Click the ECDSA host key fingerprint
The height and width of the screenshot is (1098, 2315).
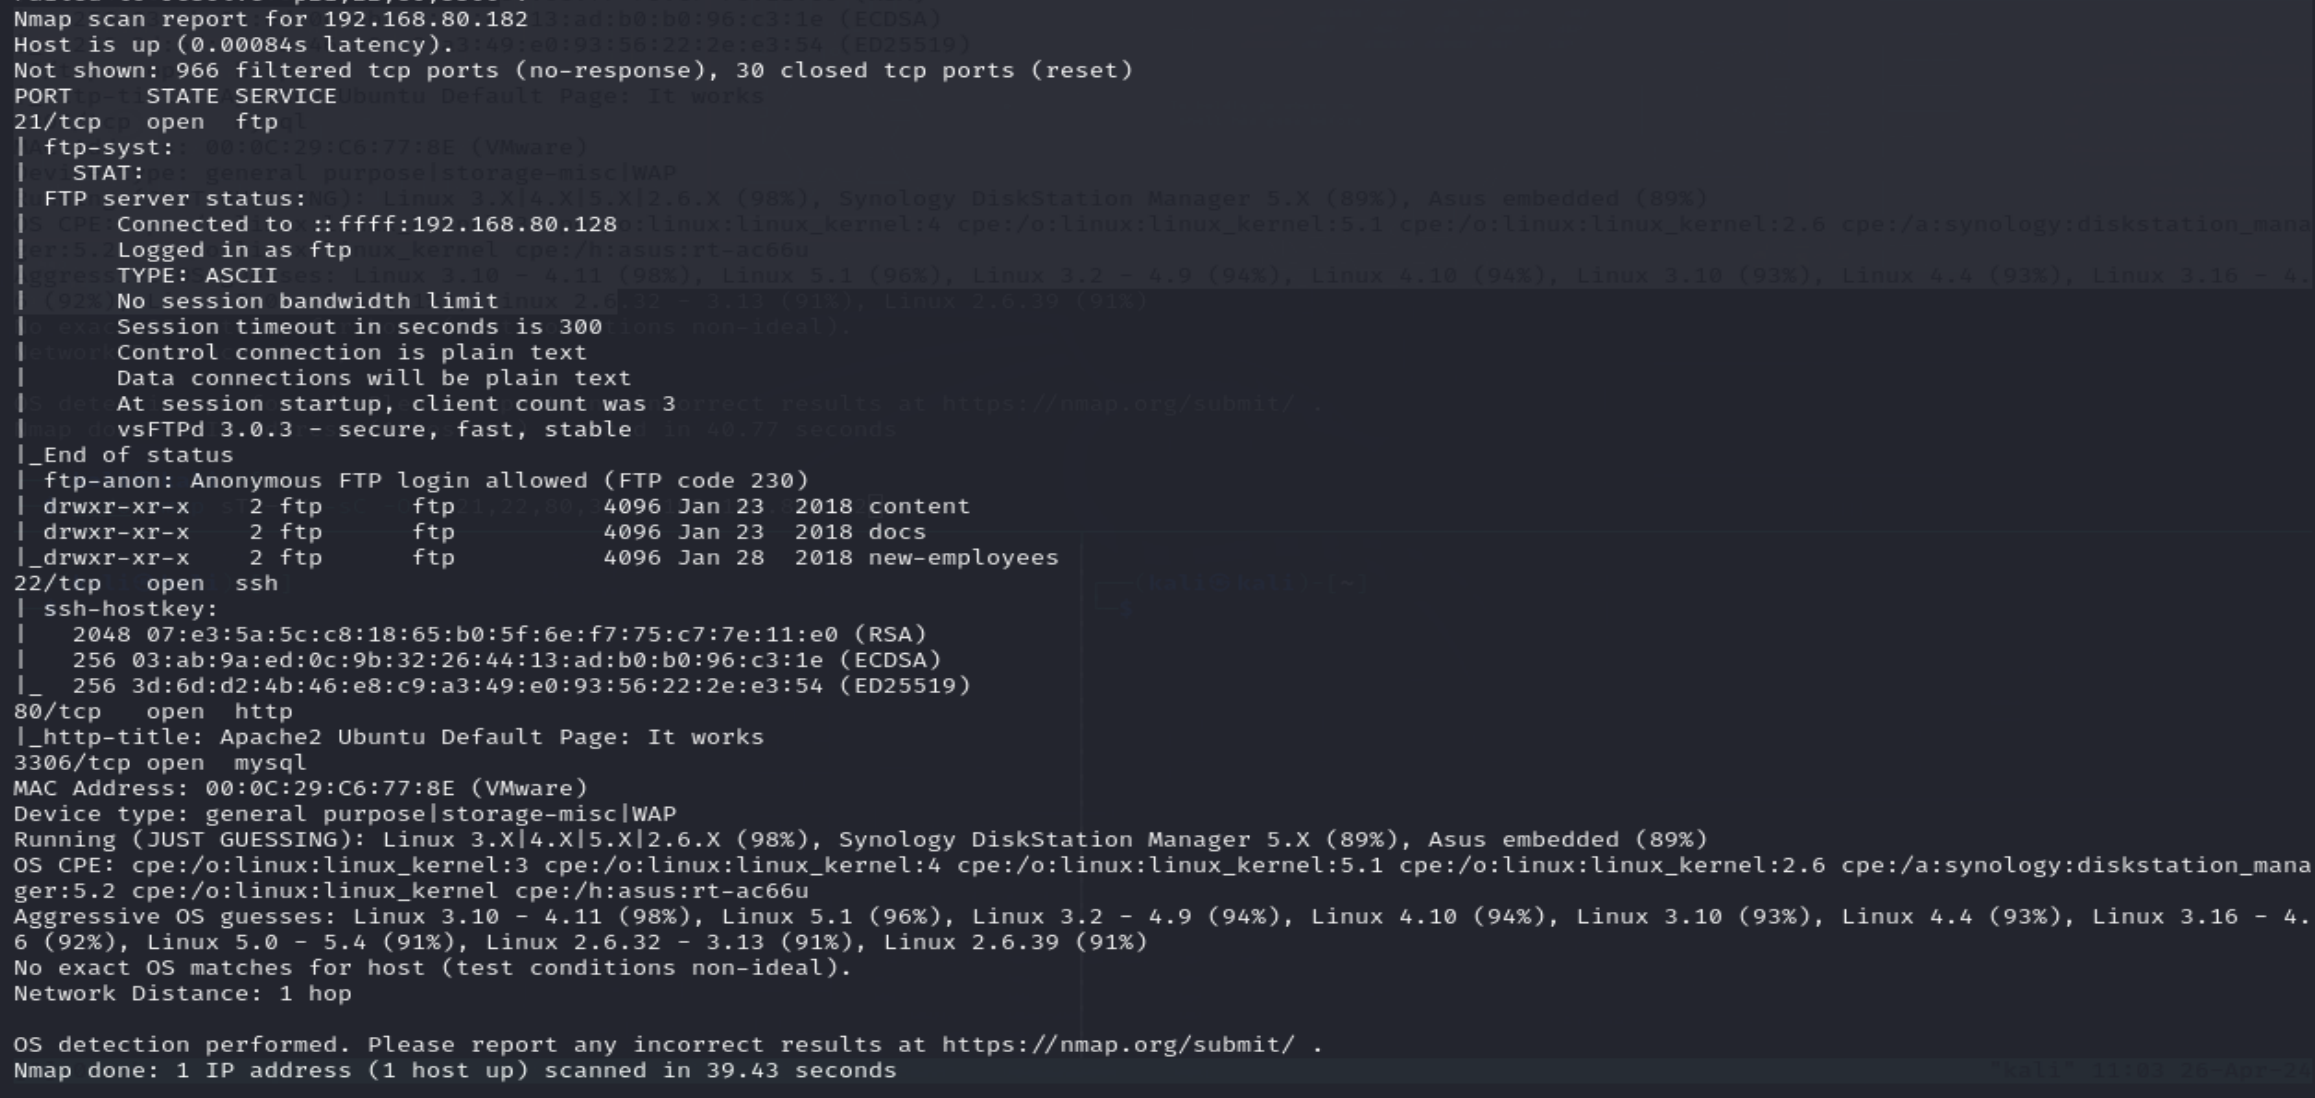point(477,661)
